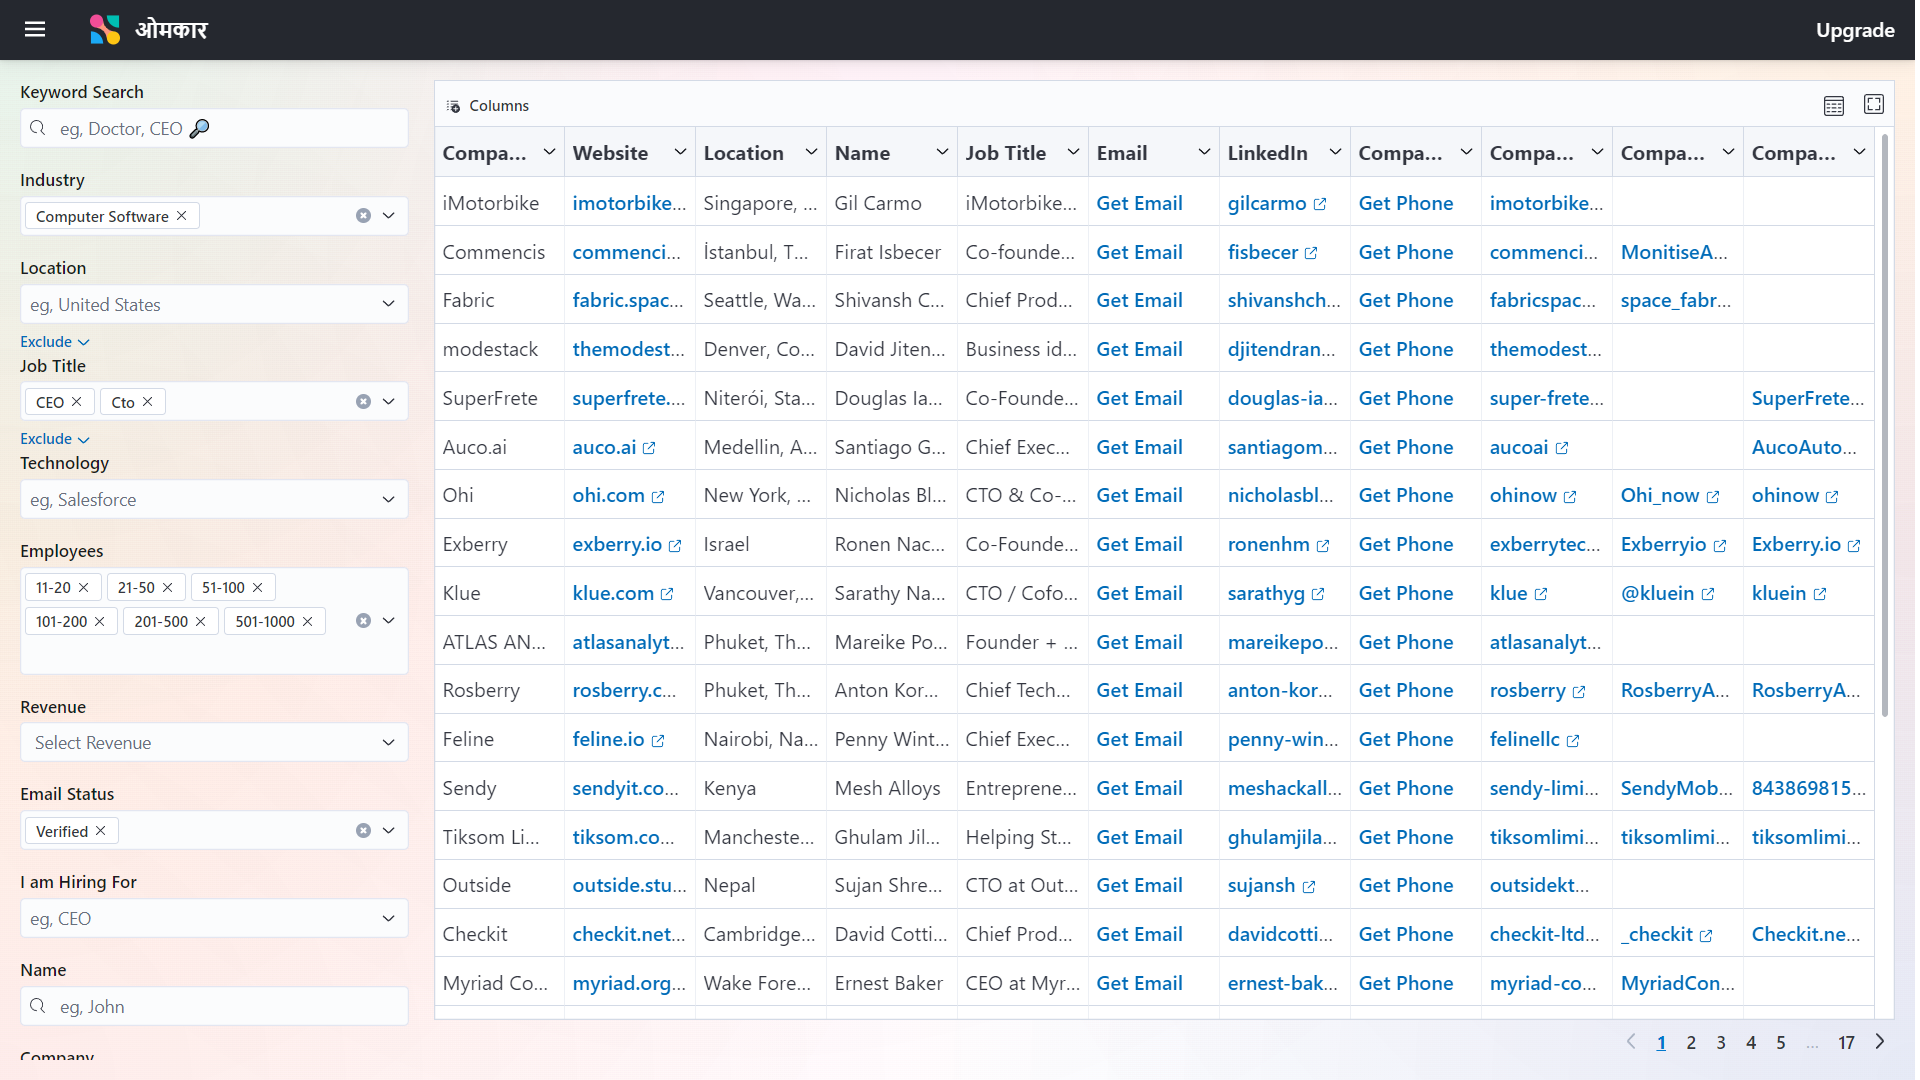This screenshot has width=1920, height=1080.
Task: Open the @kluein Twitter link
Action: (x=1667, y=594)
